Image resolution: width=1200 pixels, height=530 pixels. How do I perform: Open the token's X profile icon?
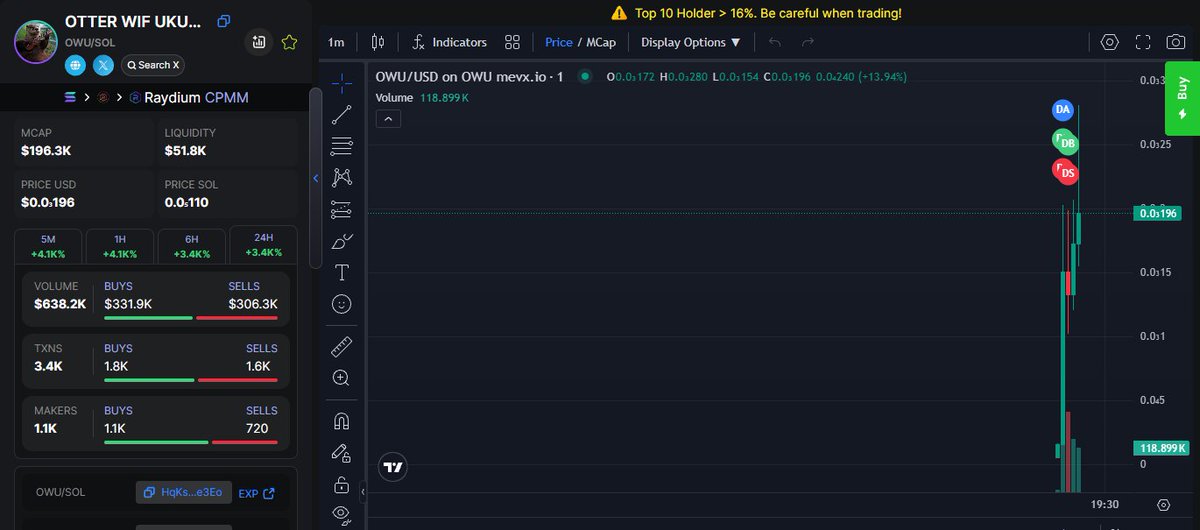pyautogui.click(x=104, y=65)
